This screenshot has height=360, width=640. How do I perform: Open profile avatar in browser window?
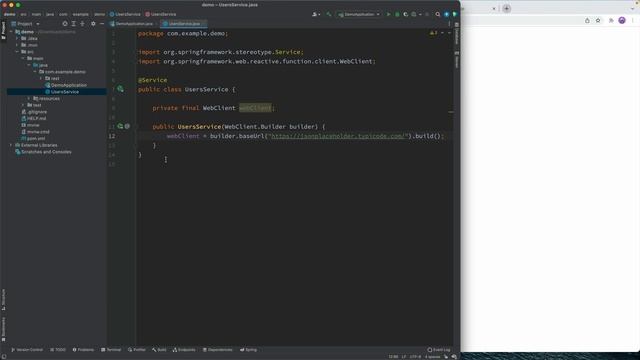tap(622, 20)
